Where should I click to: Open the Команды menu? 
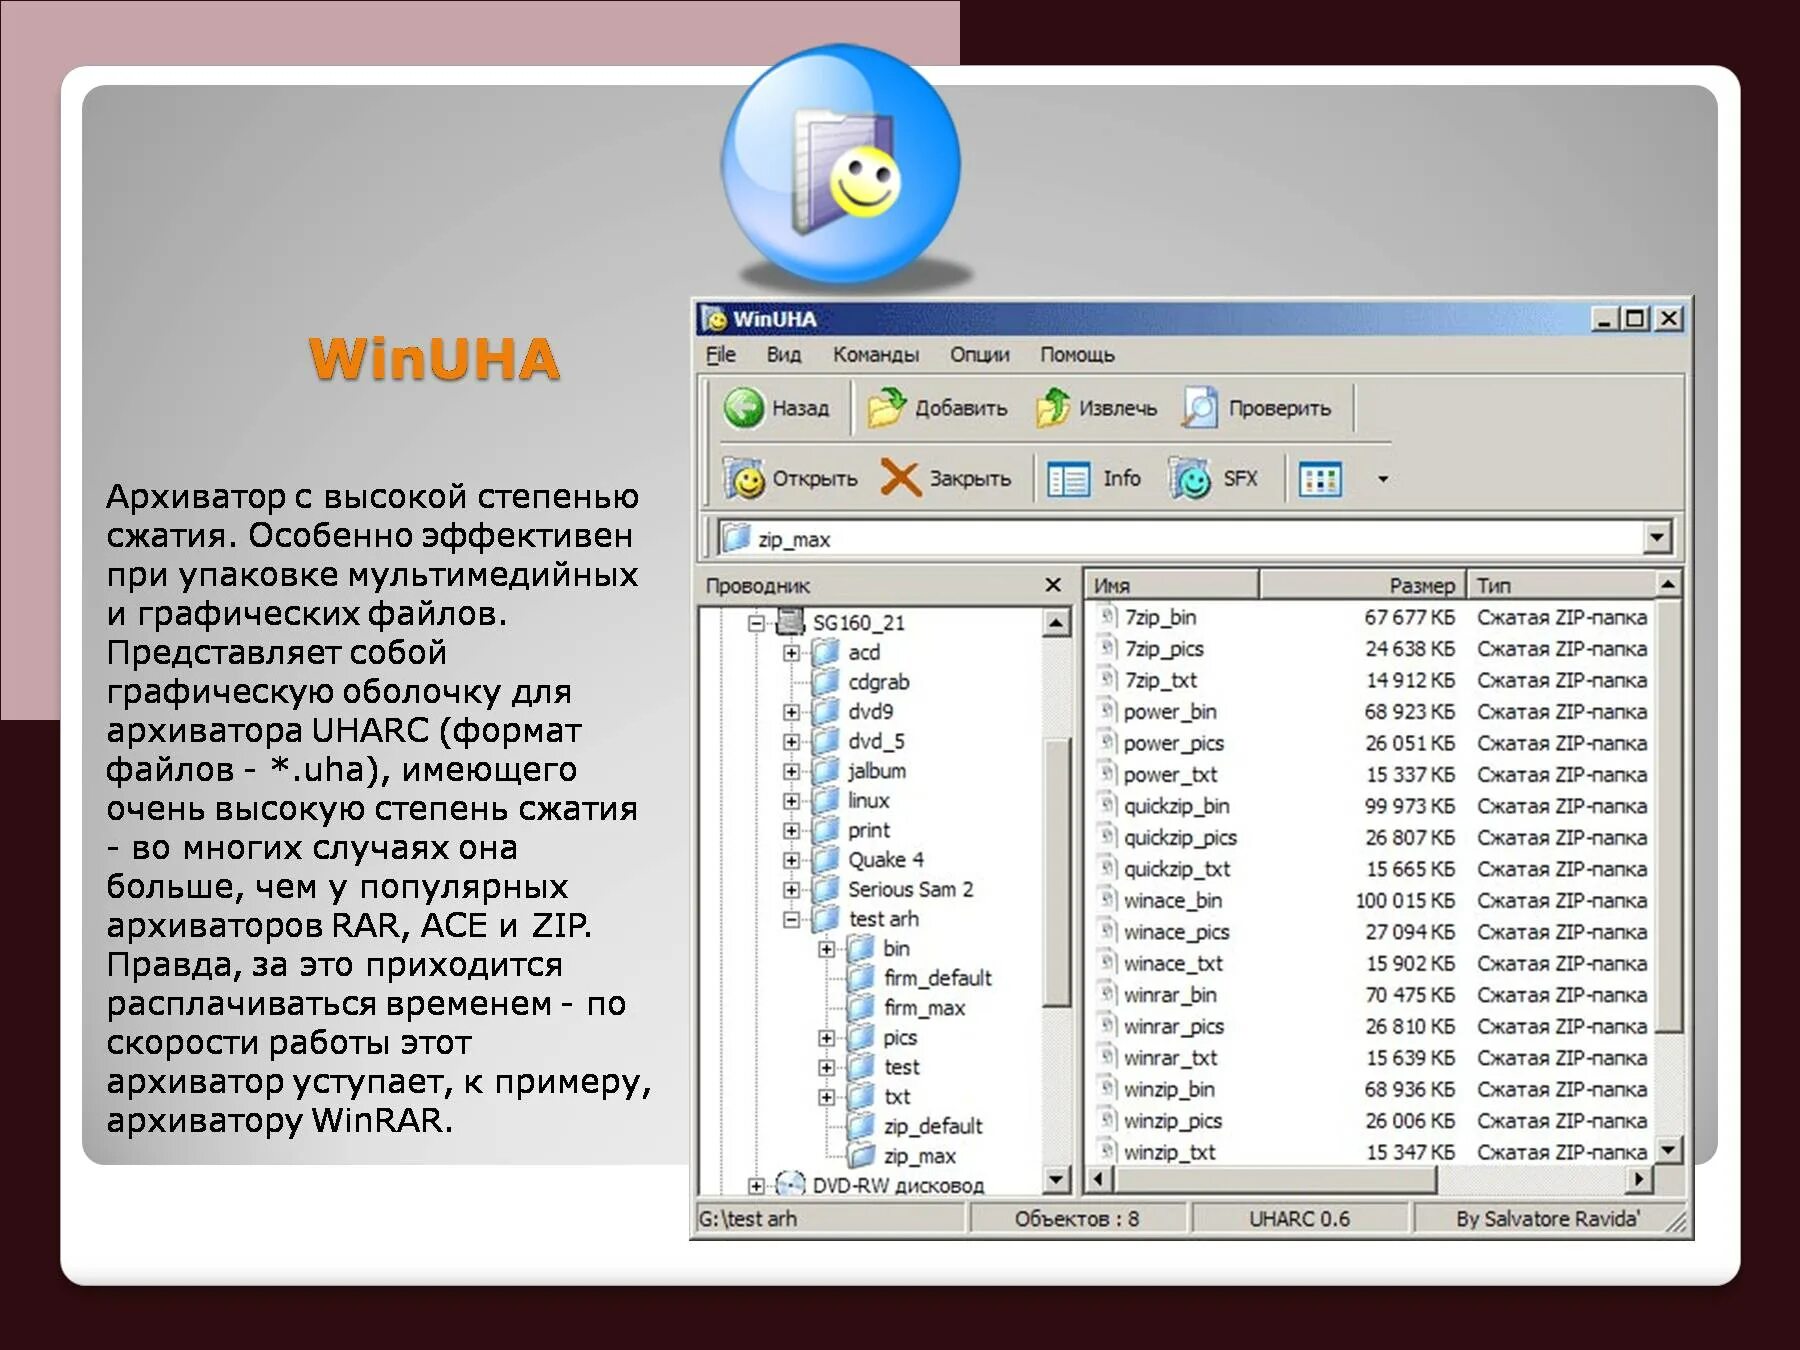click(x=876, y=355)
